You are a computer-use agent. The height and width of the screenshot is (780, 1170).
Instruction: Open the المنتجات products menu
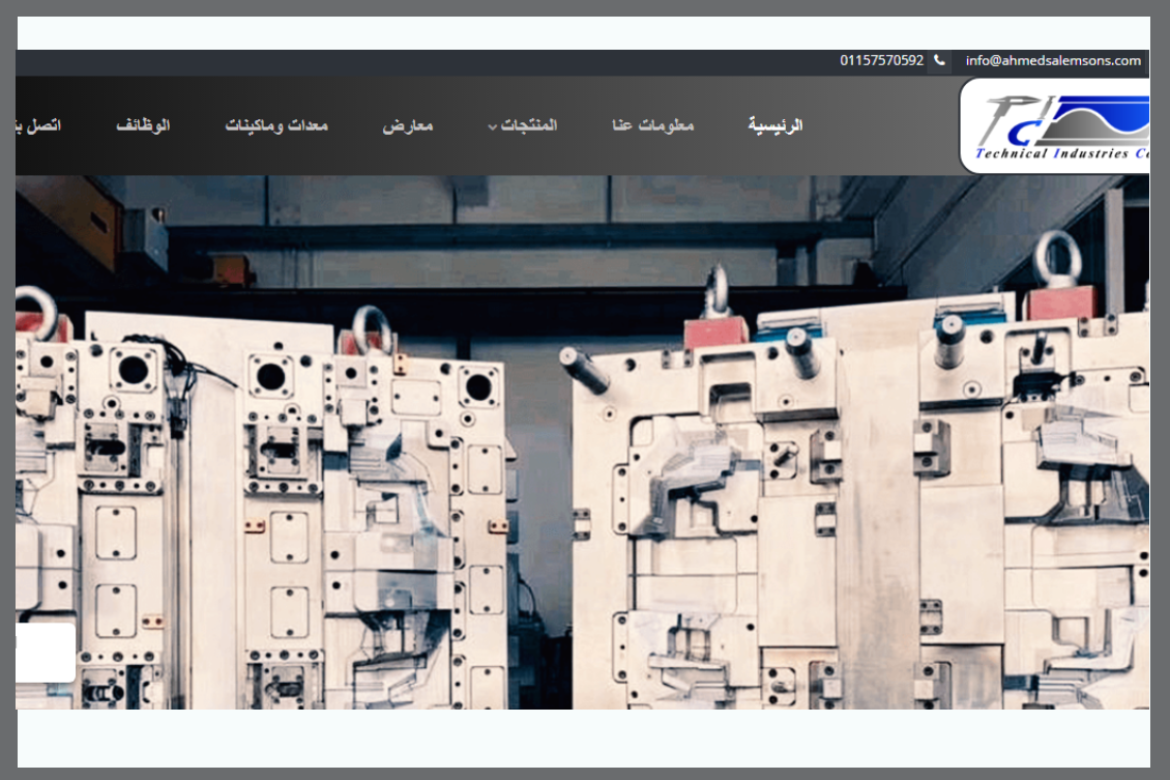529,126
